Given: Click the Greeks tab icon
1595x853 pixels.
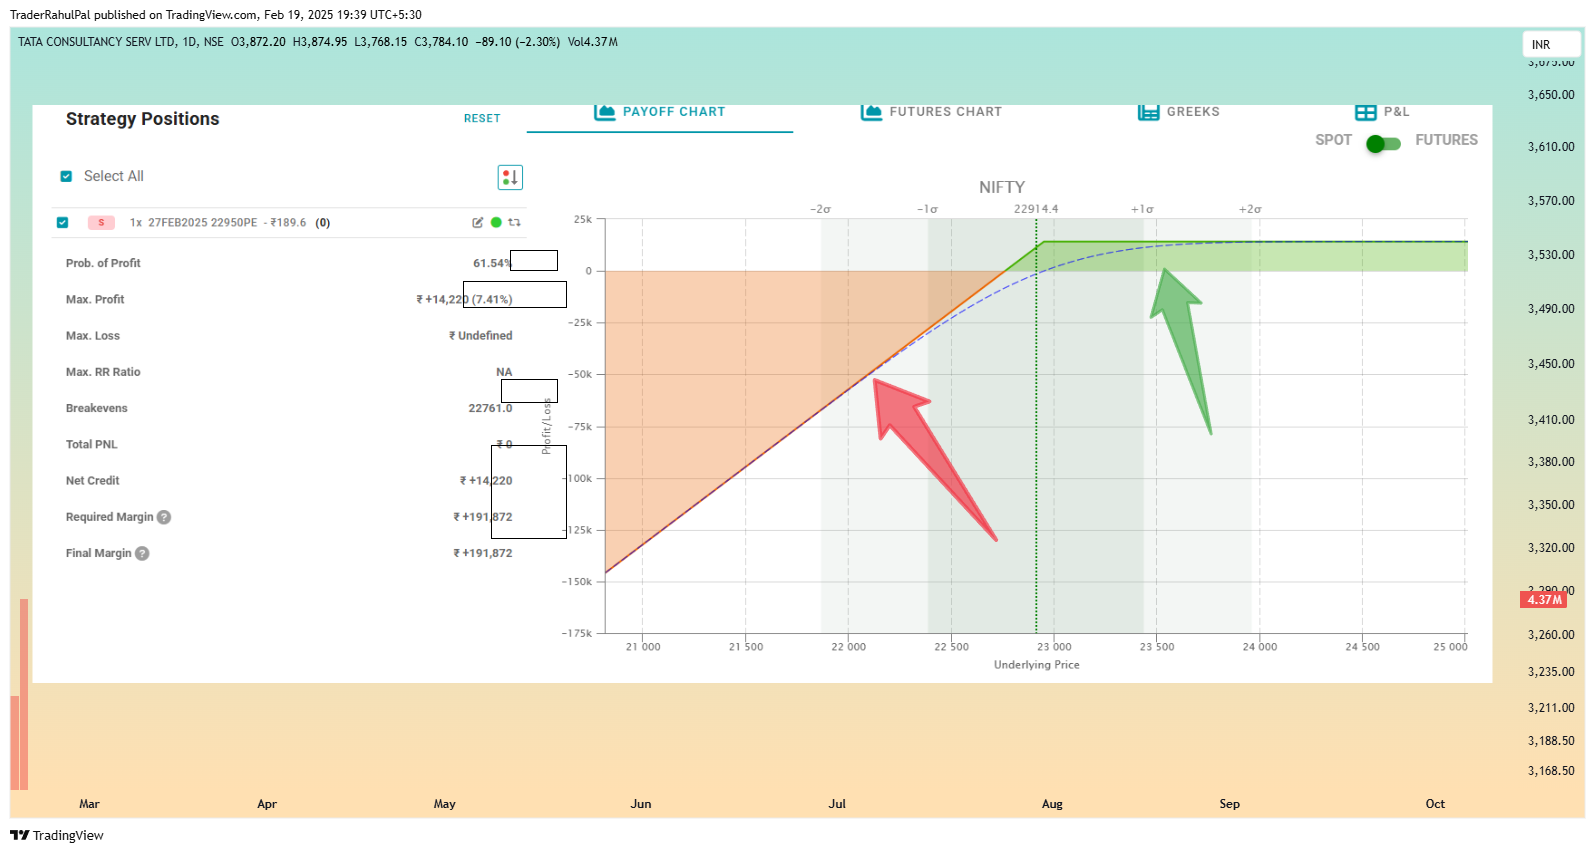Looking at the screenshot, I should pos(1148,112).
